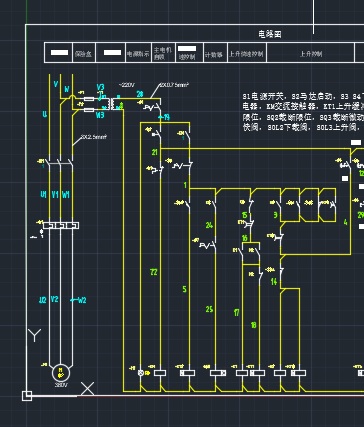Select the 2X2.5mm² cable annotation
This screenshot has height=427, width=364.
coord(93,137)
